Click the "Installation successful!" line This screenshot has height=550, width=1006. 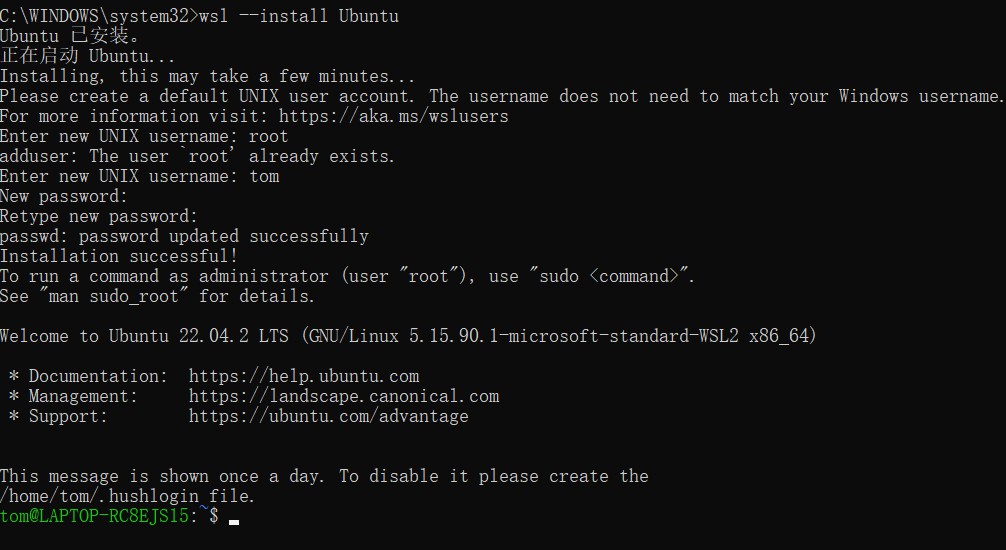119,256
